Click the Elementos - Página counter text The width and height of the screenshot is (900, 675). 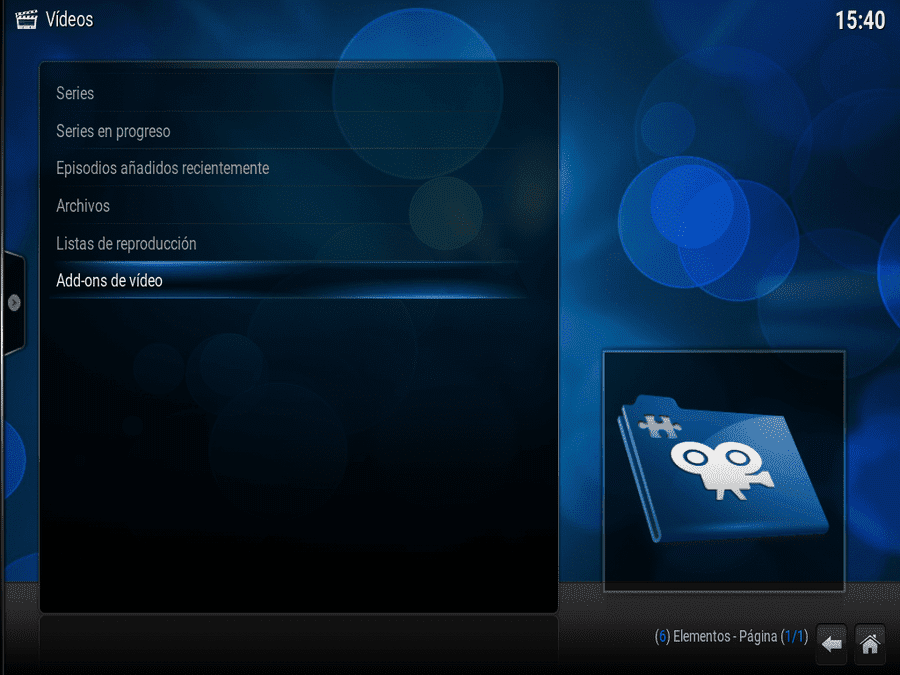[x=731, y=637]
